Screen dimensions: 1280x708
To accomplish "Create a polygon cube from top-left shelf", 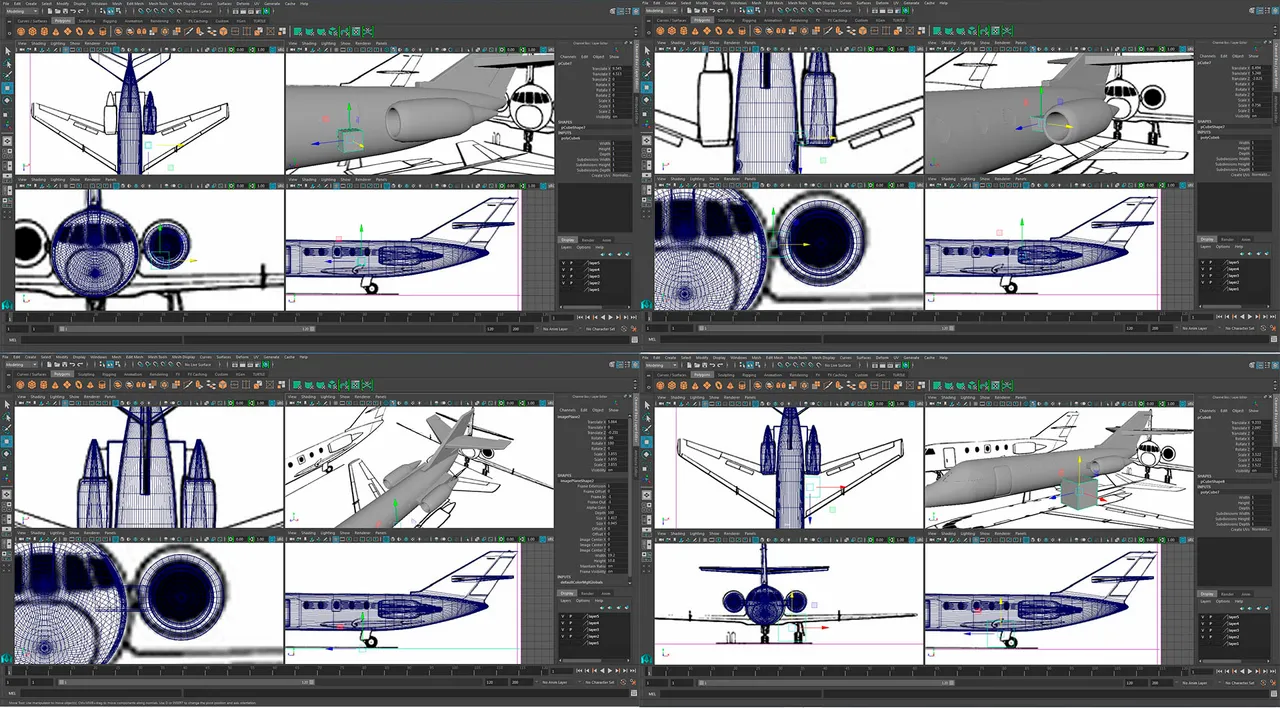I will click(32, 31).
